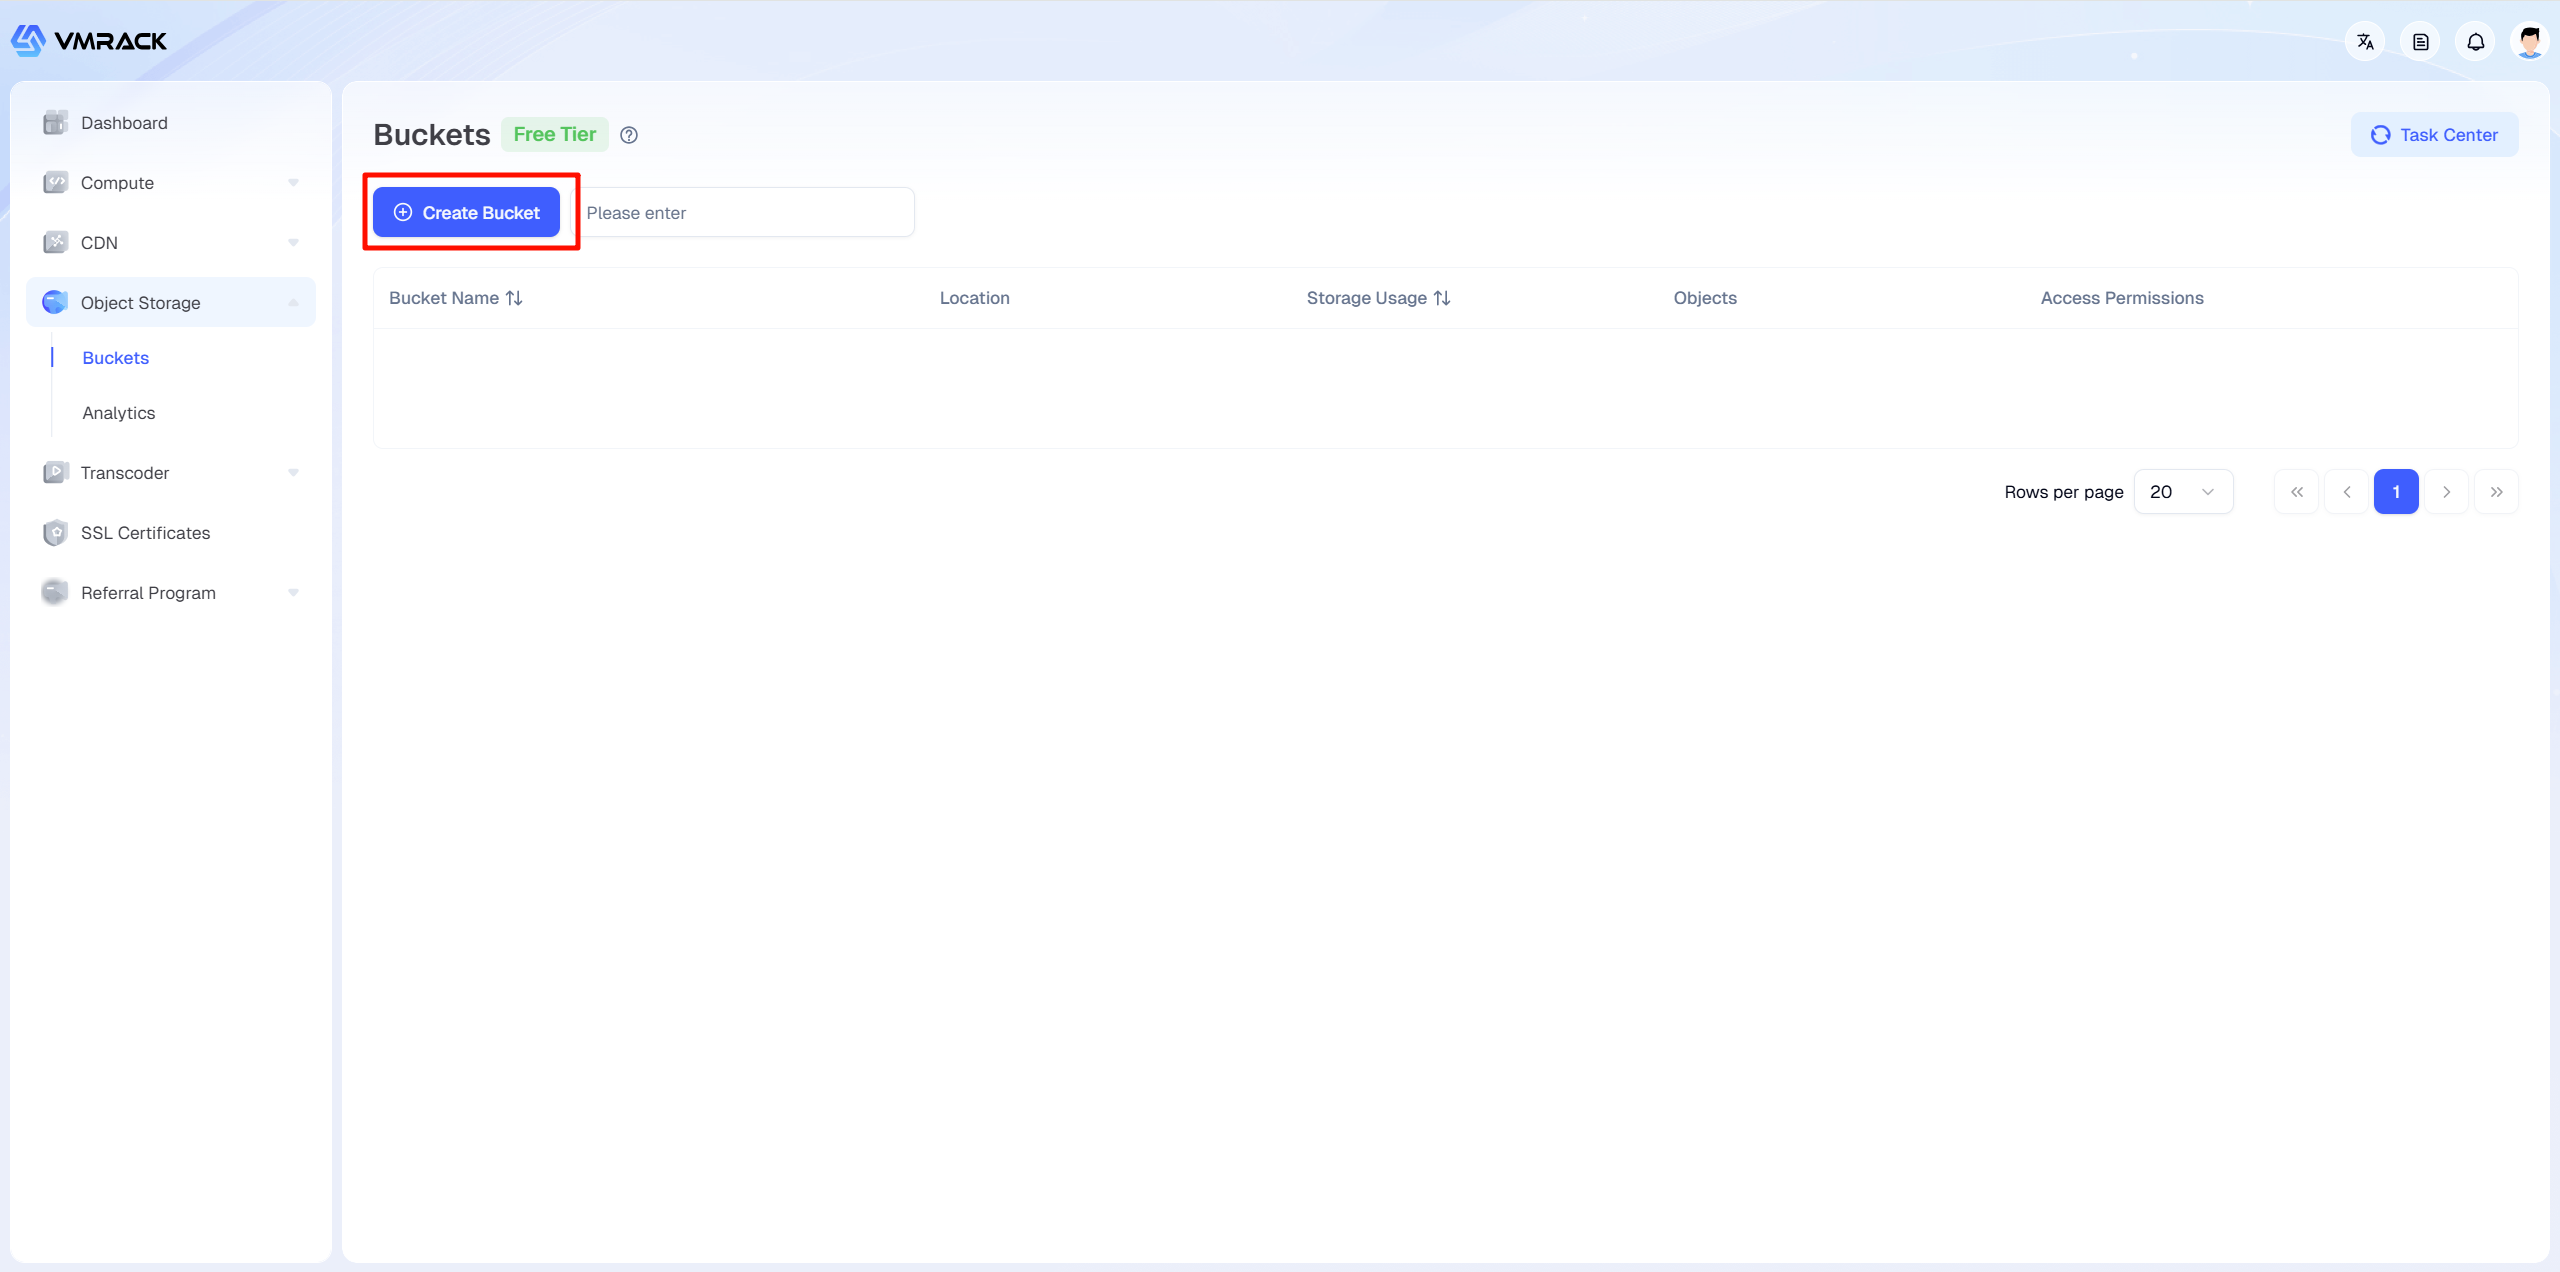Select the Buckets submenu item

[116, 358]
